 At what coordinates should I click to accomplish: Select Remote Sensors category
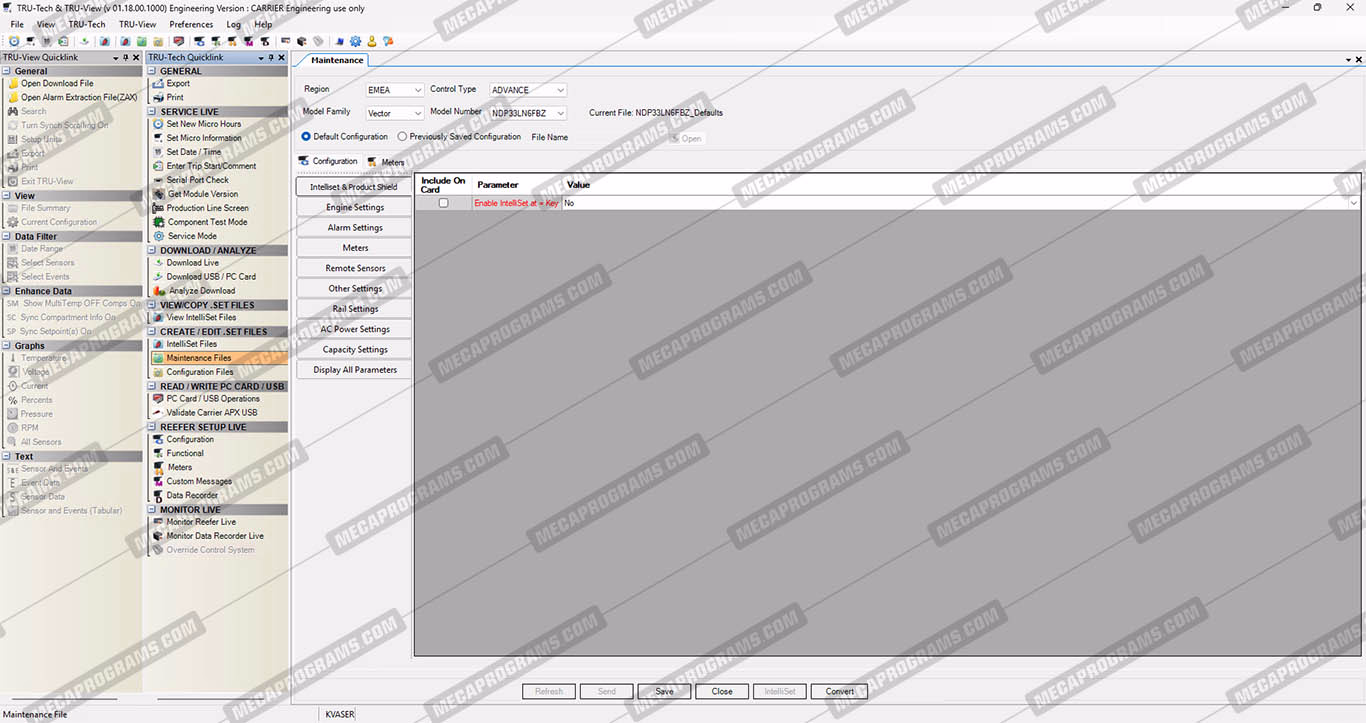[355, 268]
